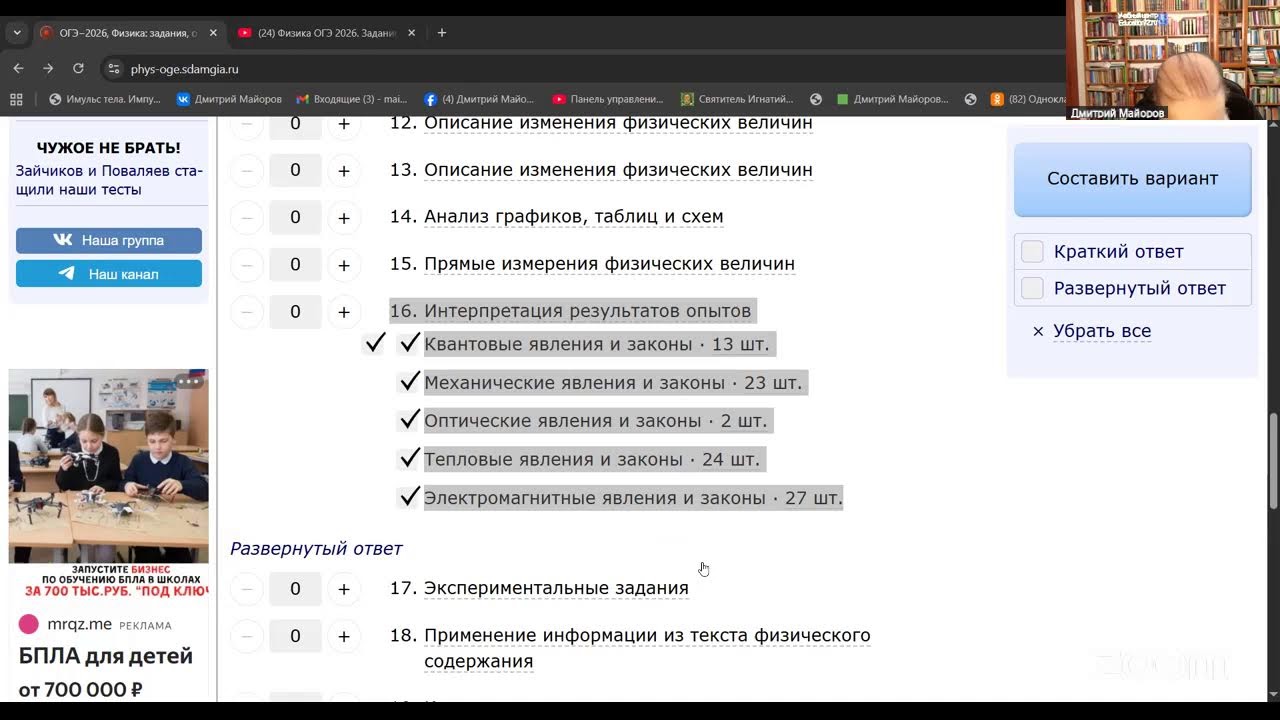Expand 14. Анализ графиков, таблиц и схем
Image resolution: width=1280 pixels, height=720 pixels.
click(574, 216)
